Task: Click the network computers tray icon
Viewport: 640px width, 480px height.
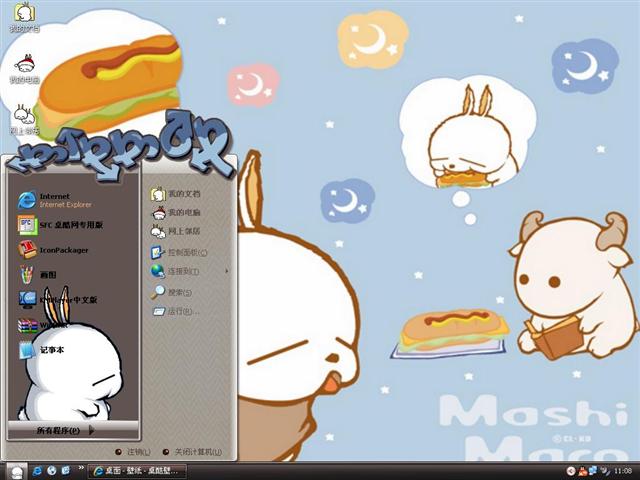Action: [x=593, y=471]
